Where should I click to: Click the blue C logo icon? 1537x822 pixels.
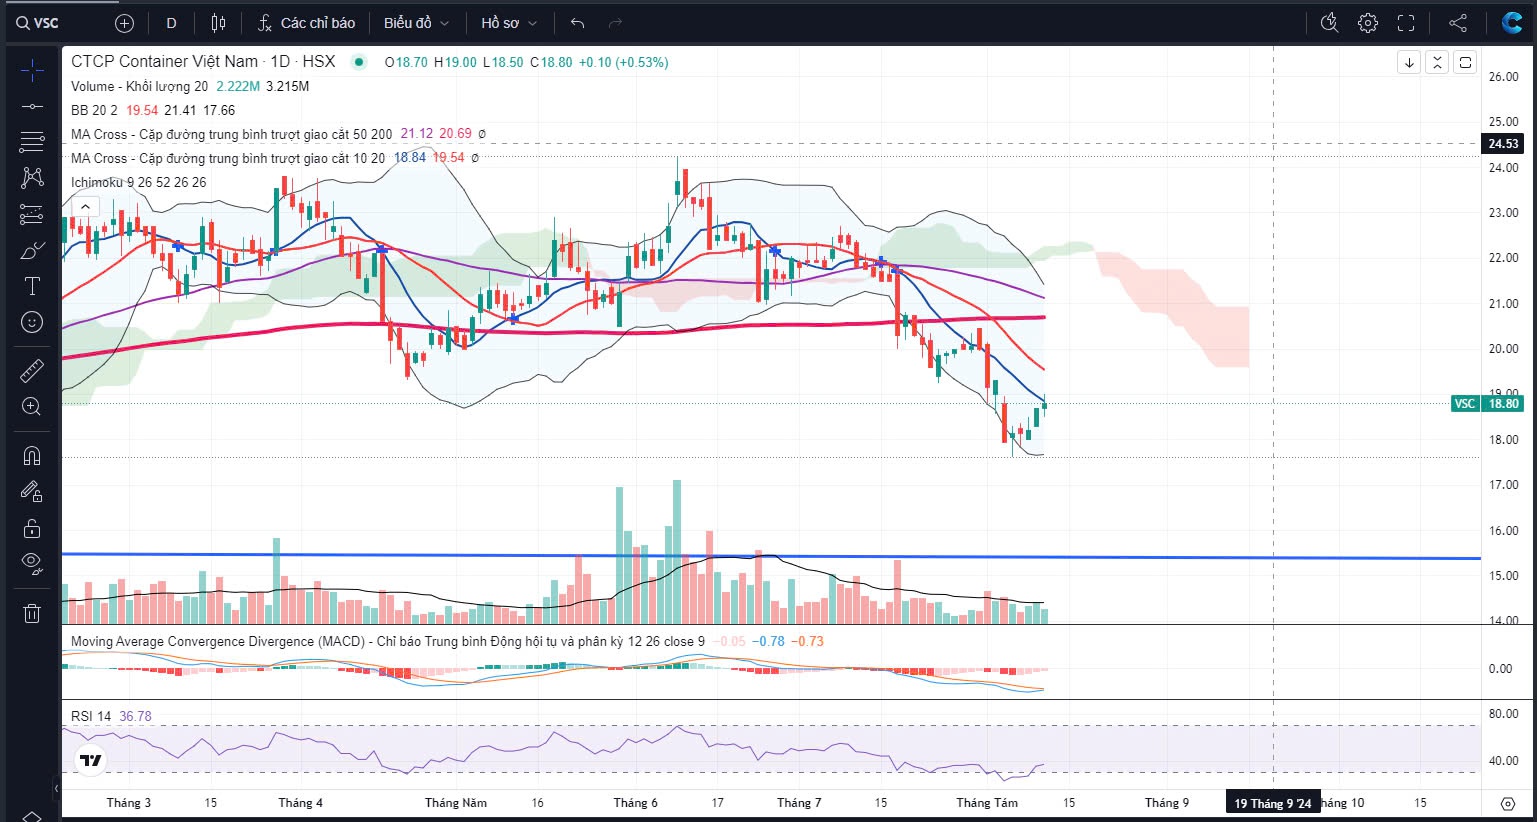(1511, 23)
